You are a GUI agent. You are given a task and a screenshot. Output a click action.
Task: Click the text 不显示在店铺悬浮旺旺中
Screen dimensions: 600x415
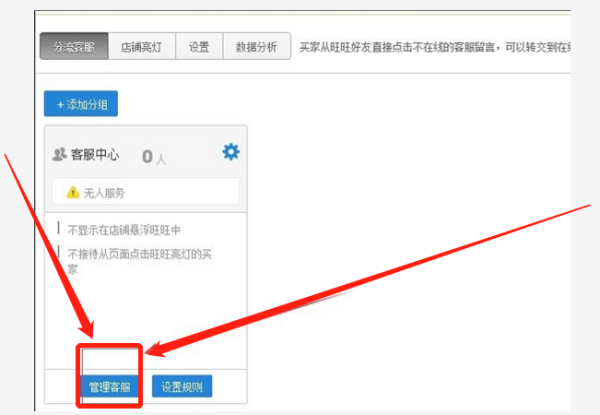tap(124, 230)
